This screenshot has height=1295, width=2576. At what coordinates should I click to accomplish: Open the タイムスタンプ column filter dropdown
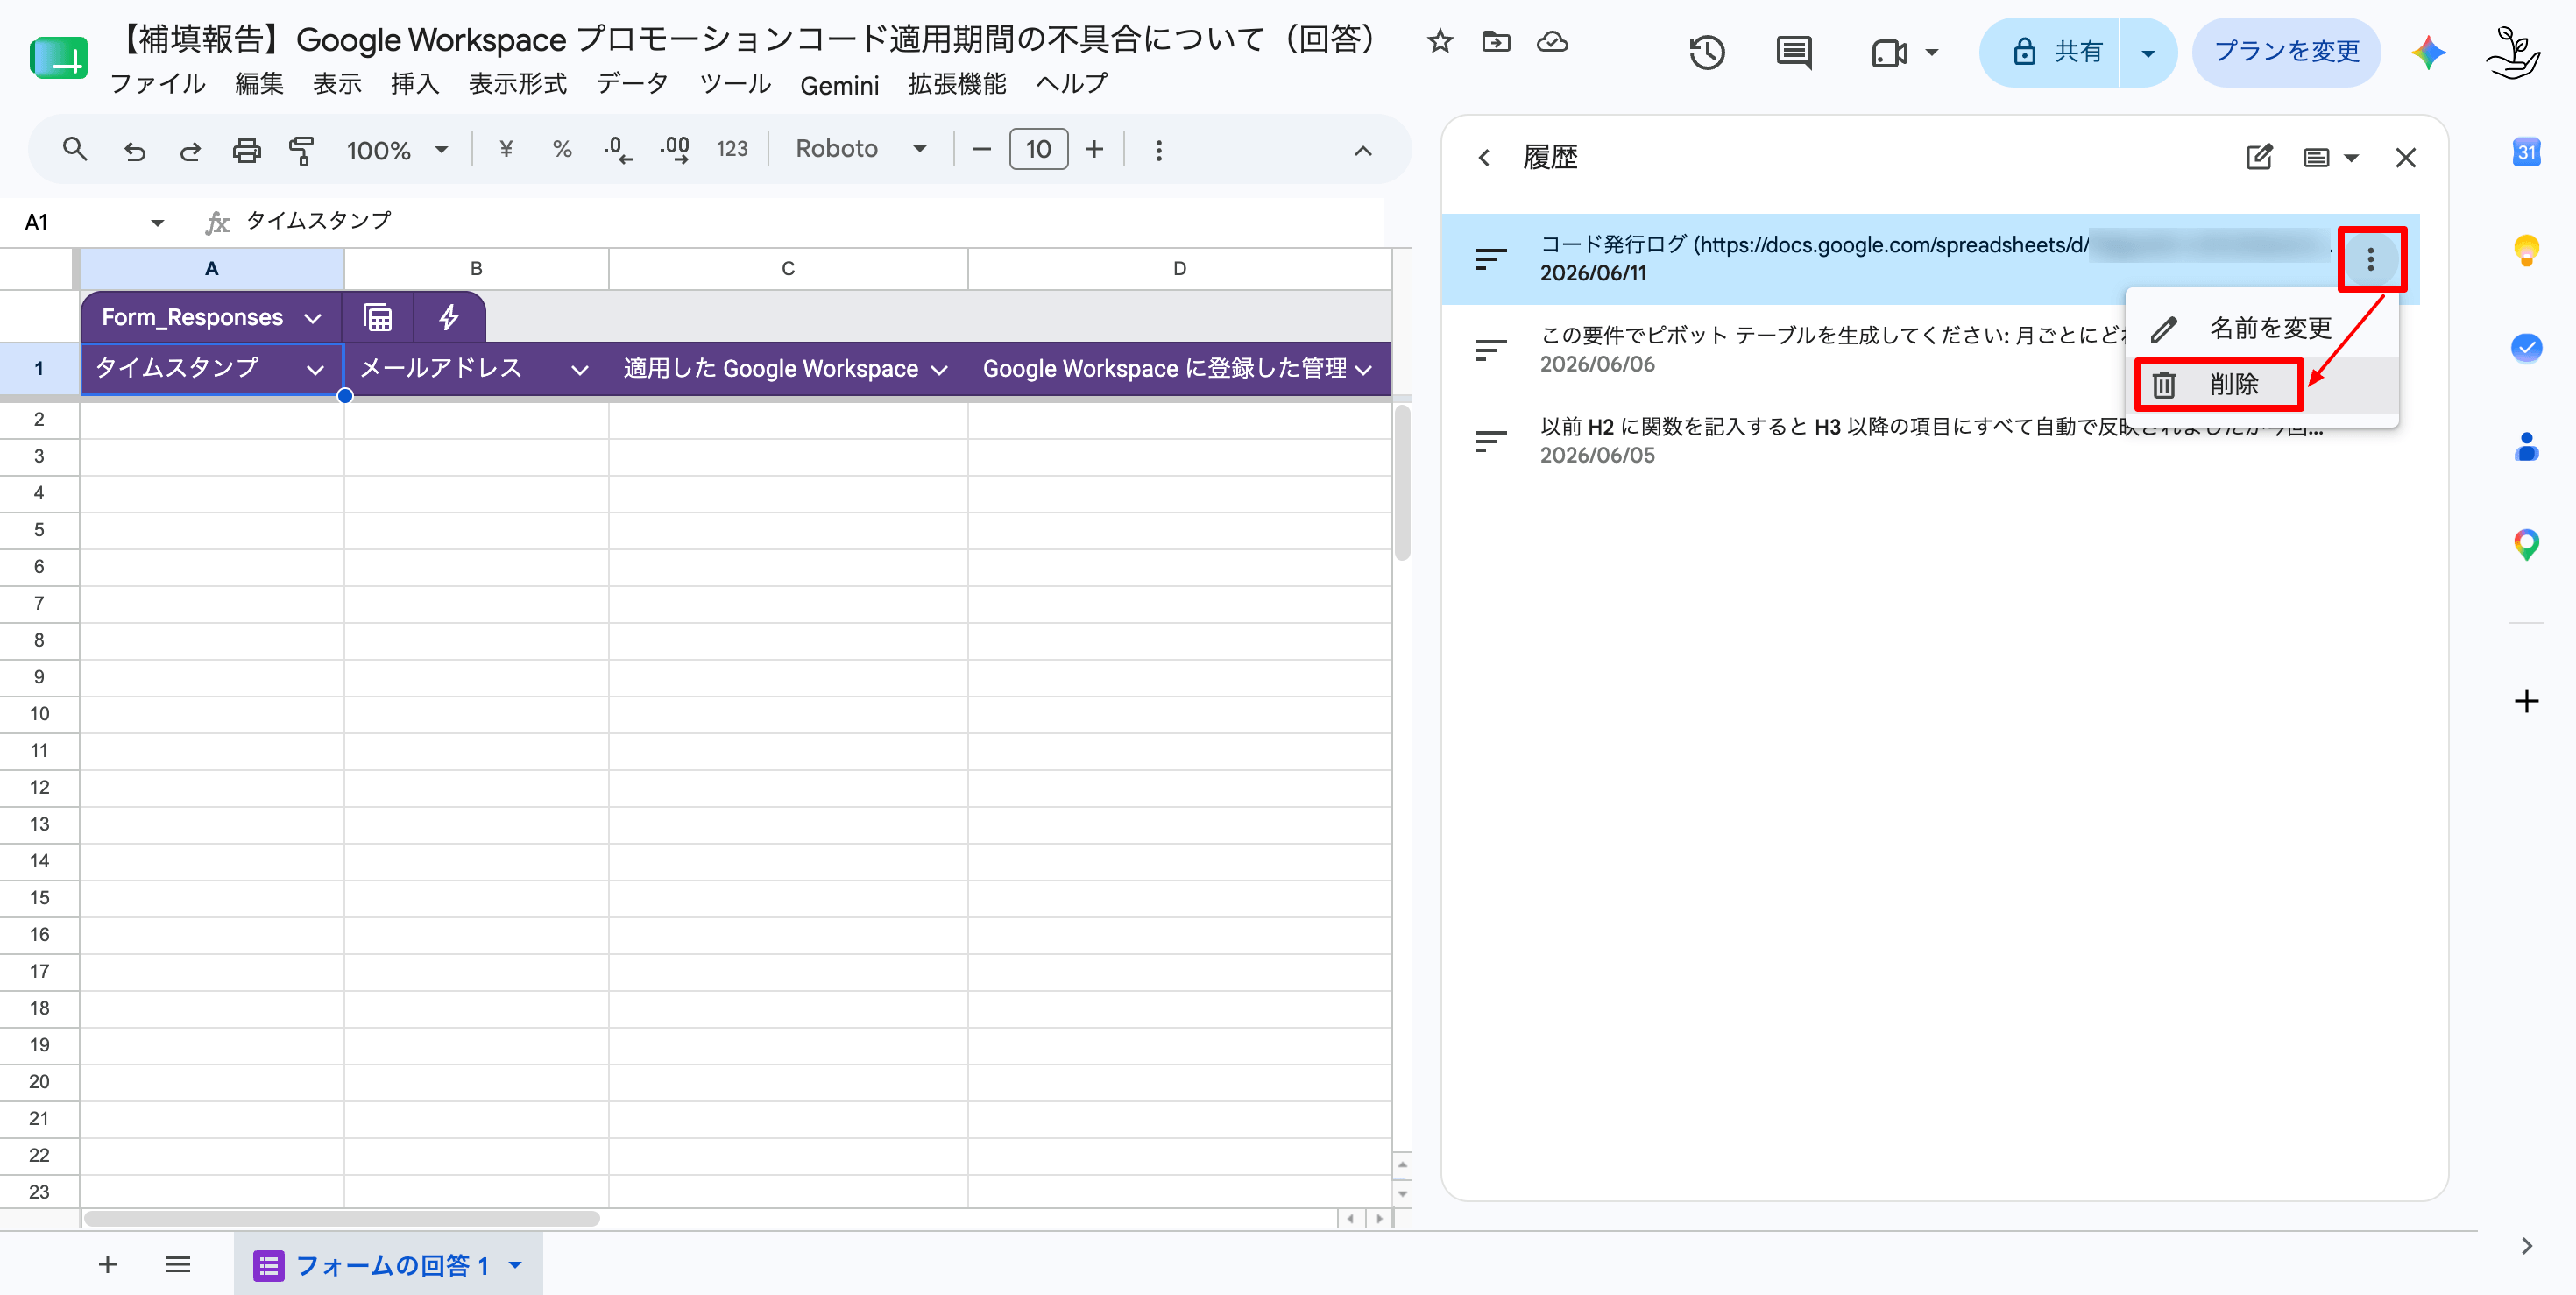click(x=315, y=369)
